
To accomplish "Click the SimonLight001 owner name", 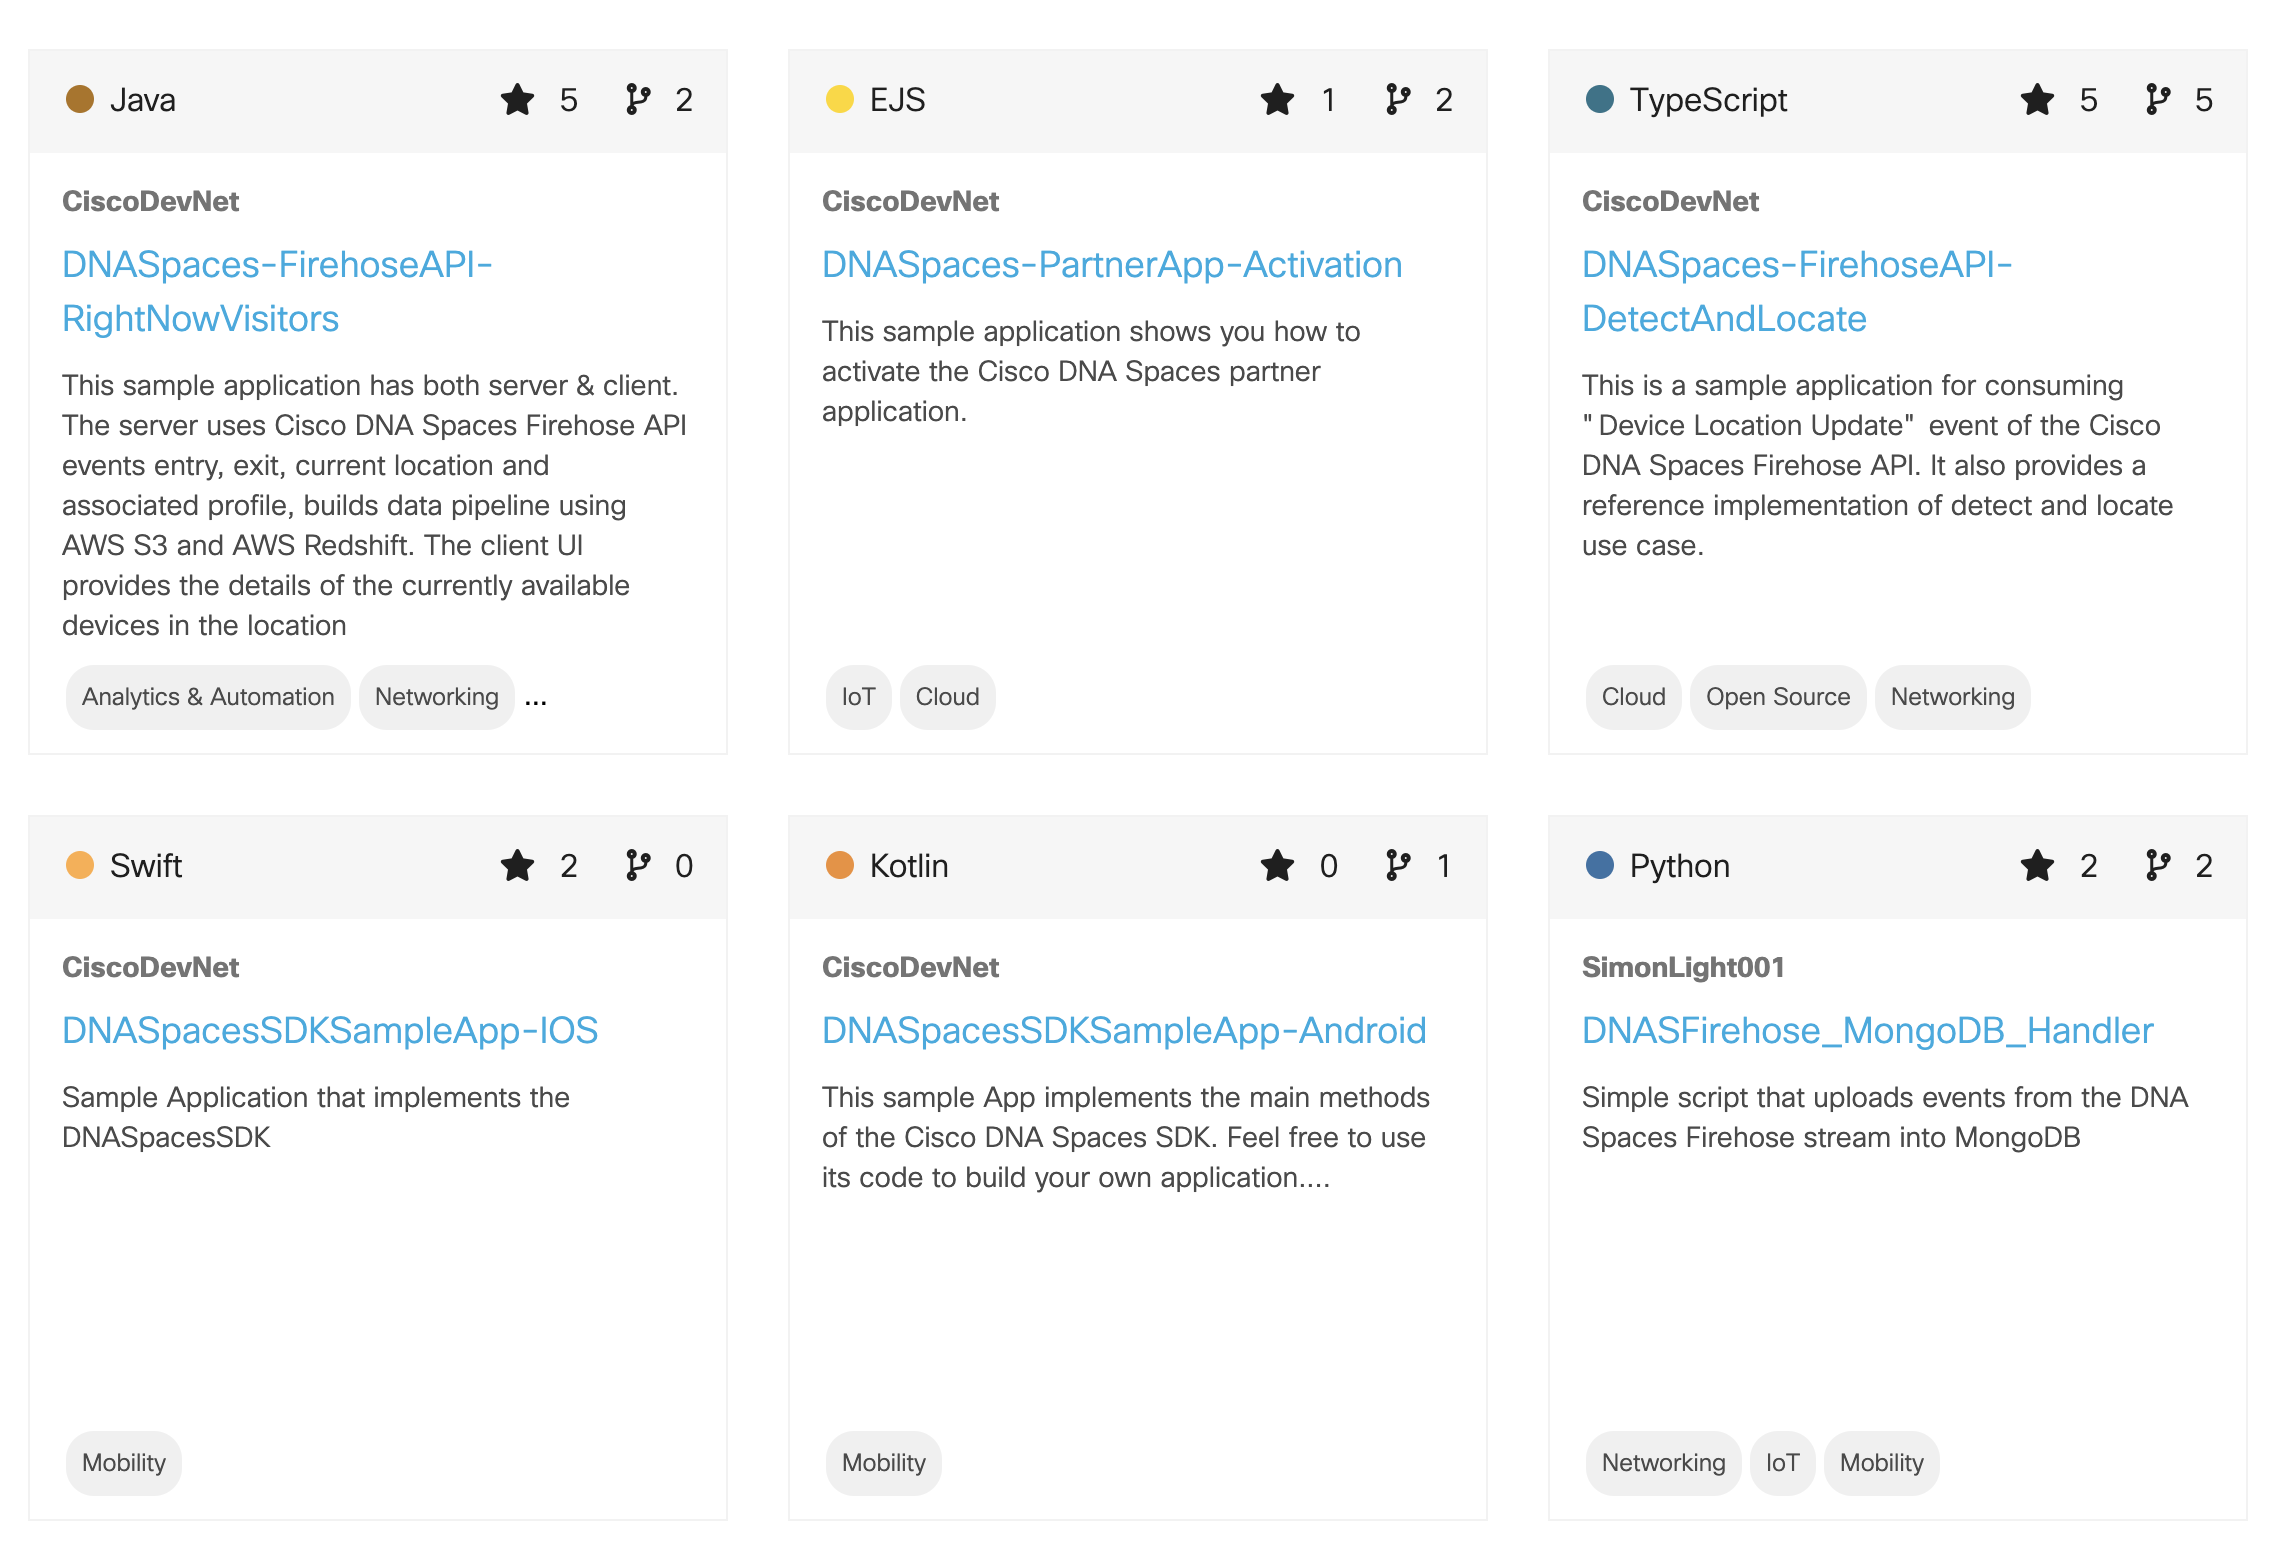I will click(x=1683, y=968).
